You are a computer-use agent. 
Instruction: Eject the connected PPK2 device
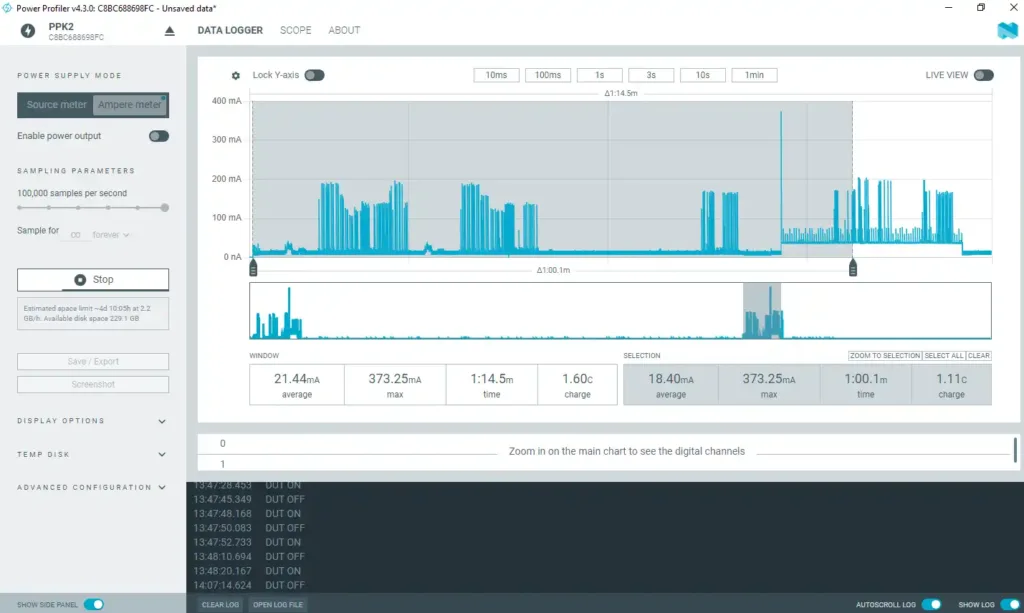169,30
